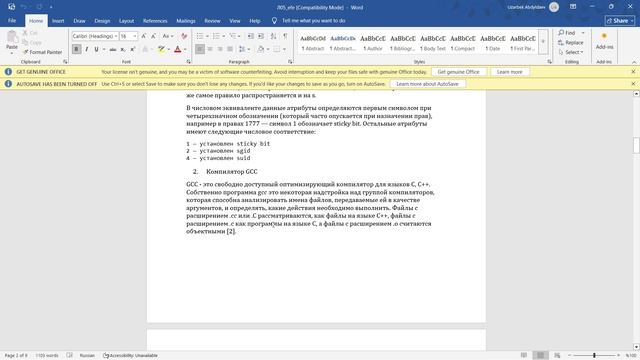Click the zoom in plus button
The width and height of the screenshot is (640, 360).
point(618,356)
